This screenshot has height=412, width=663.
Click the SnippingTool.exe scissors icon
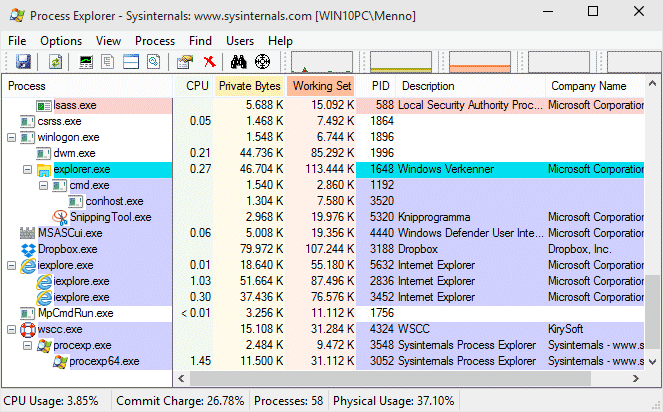point(60,217)
